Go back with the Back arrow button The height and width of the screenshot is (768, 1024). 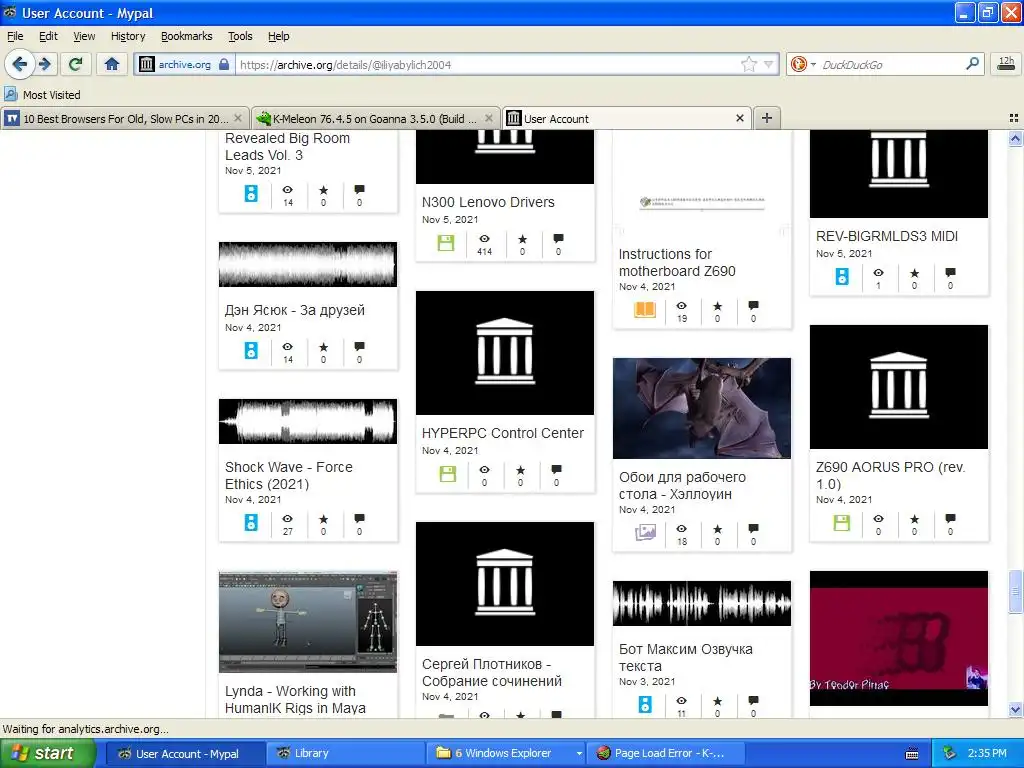[20, 64]
